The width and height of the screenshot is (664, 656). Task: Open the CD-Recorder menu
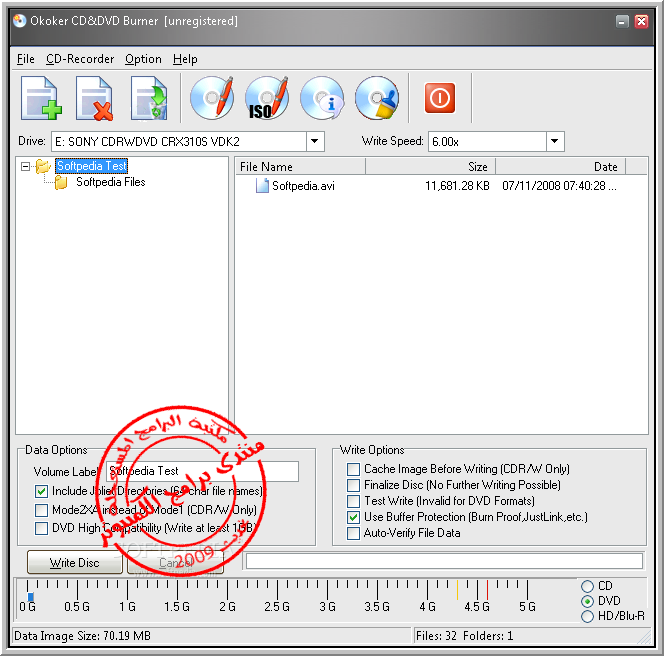click(x=80, y=59)
